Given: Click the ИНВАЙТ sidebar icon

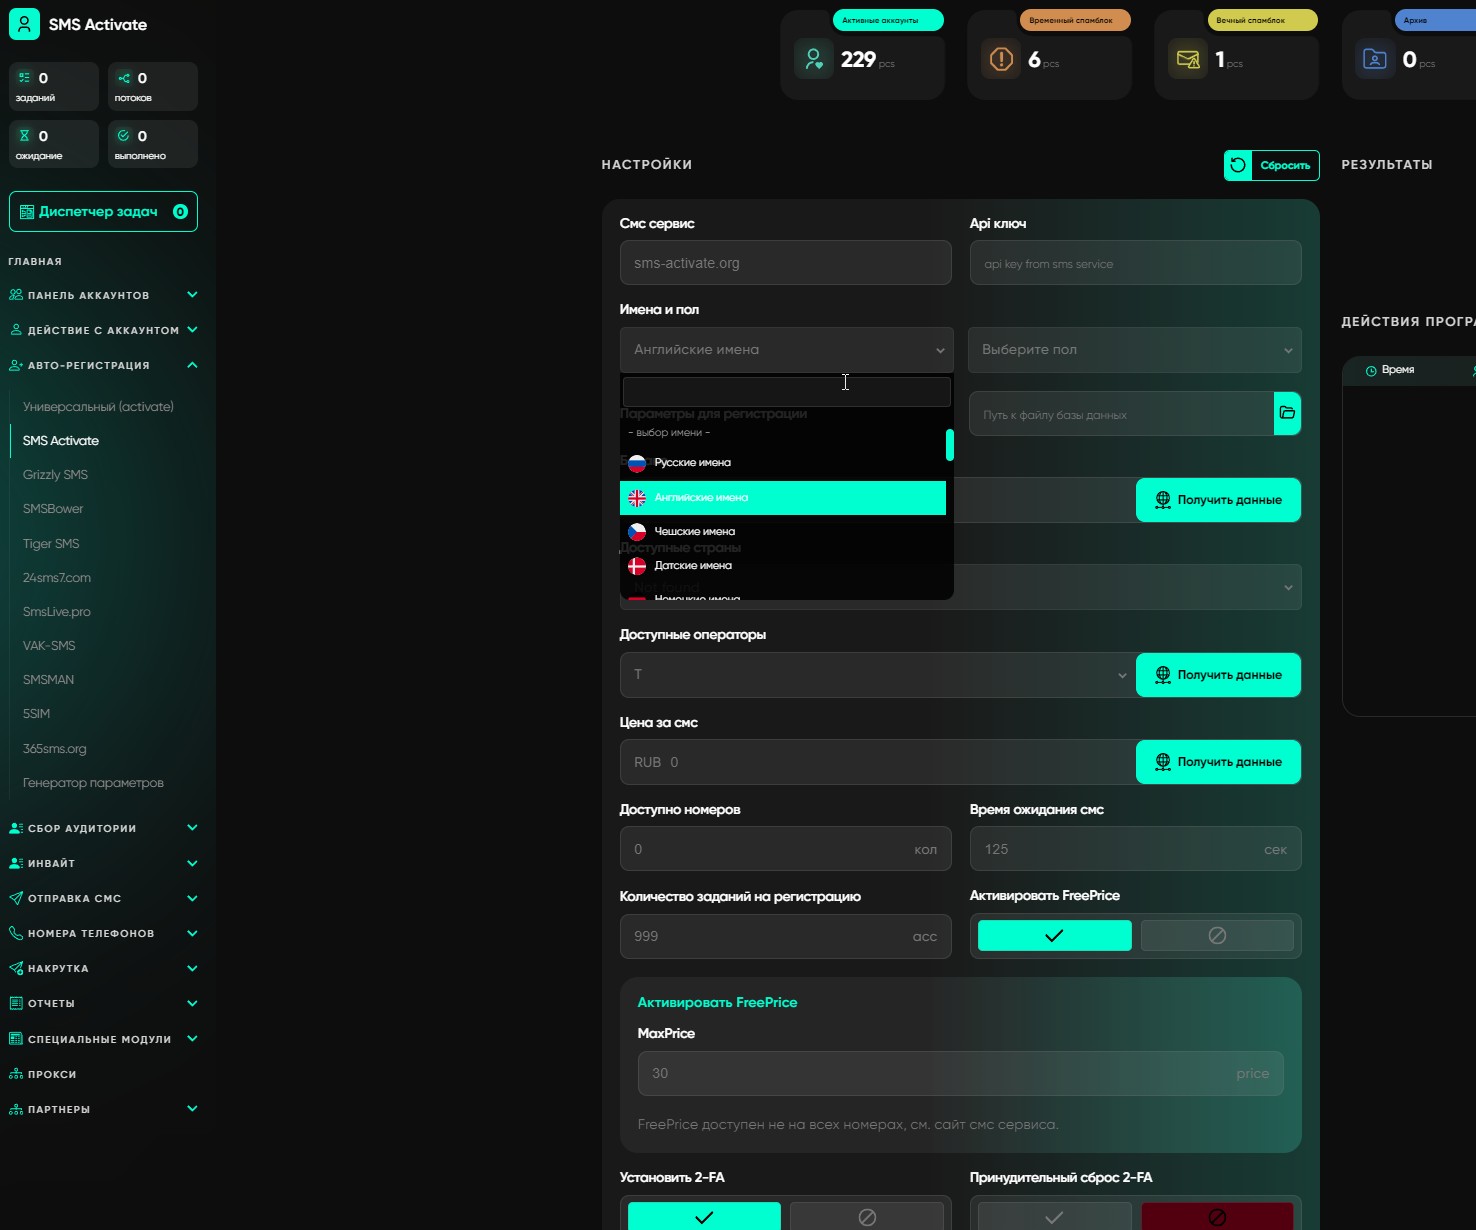Looking at the screenshot, I should click(15, 863).
